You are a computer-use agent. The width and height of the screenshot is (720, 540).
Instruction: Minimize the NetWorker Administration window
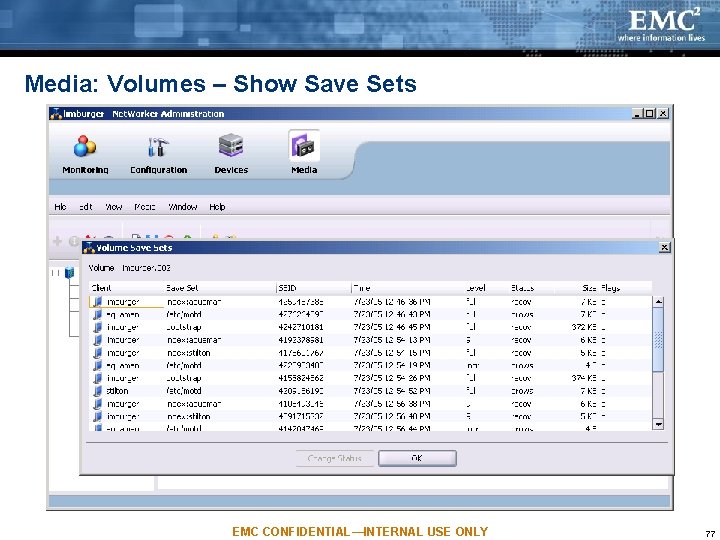click(x=636, y=113)
